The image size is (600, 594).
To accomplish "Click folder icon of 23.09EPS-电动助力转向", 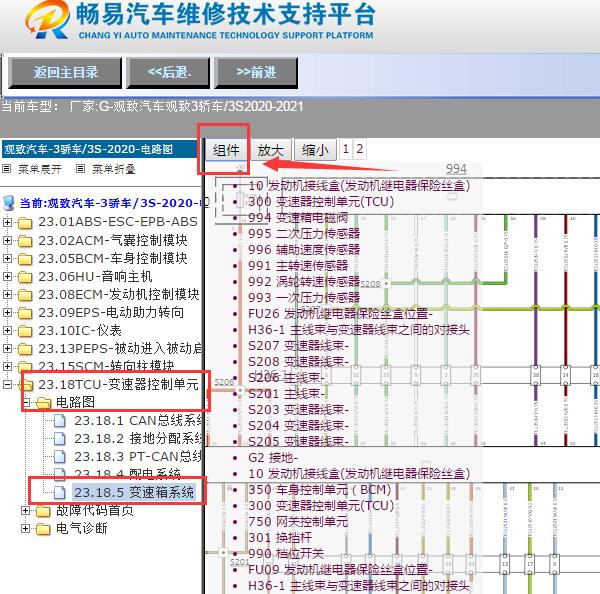I will (x=25, y=312).
